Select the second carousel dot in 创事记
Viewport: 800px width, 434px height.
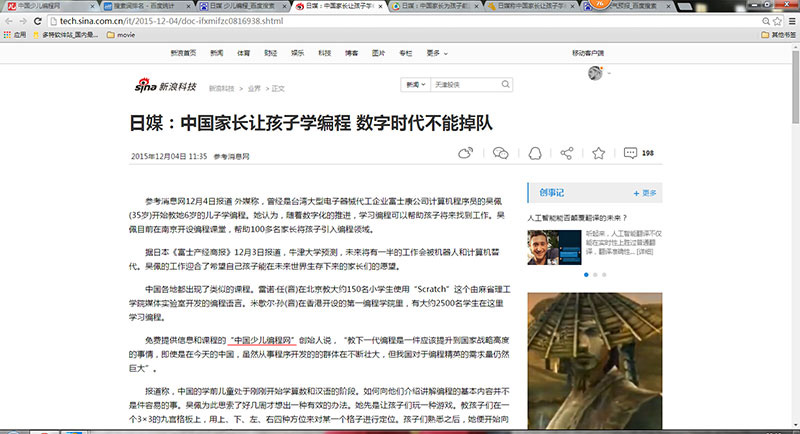[x=595, y=275]
